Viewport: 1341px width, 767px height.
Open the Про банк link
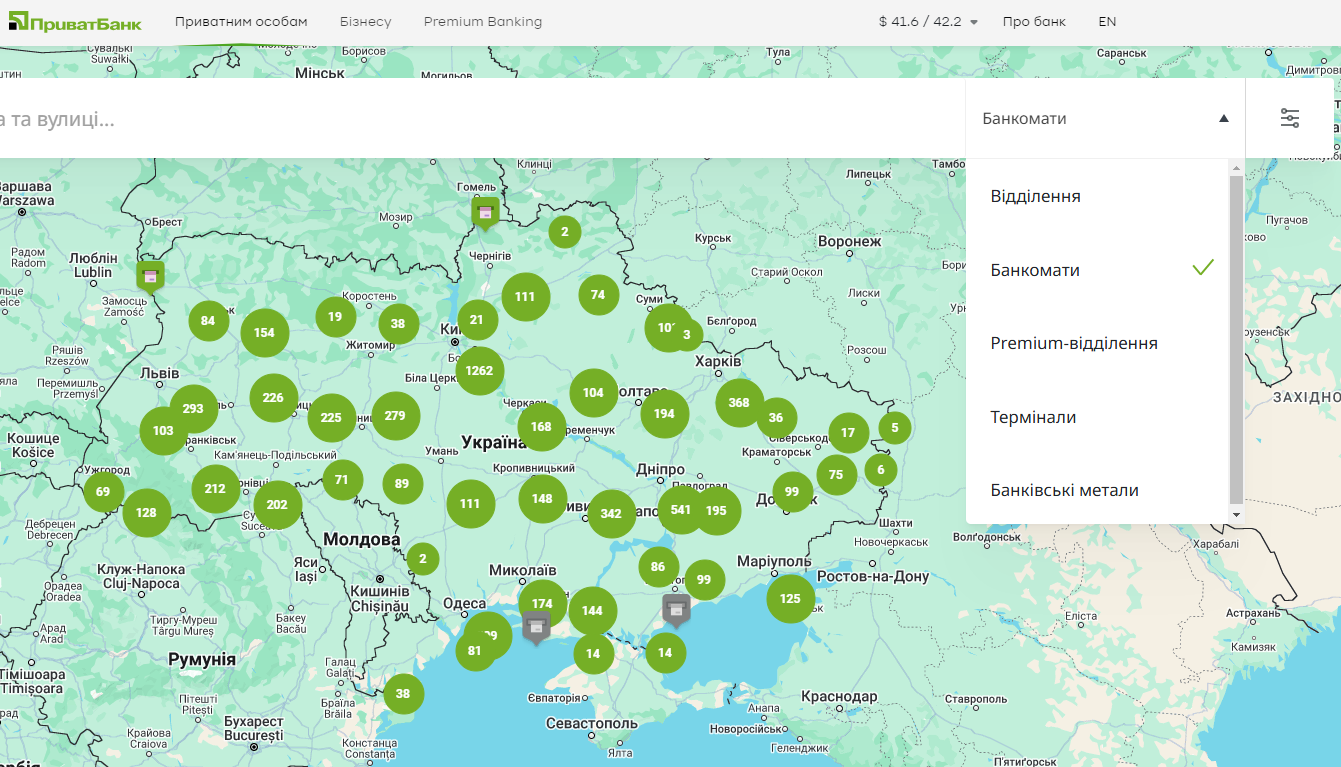tap(1034, 22)
